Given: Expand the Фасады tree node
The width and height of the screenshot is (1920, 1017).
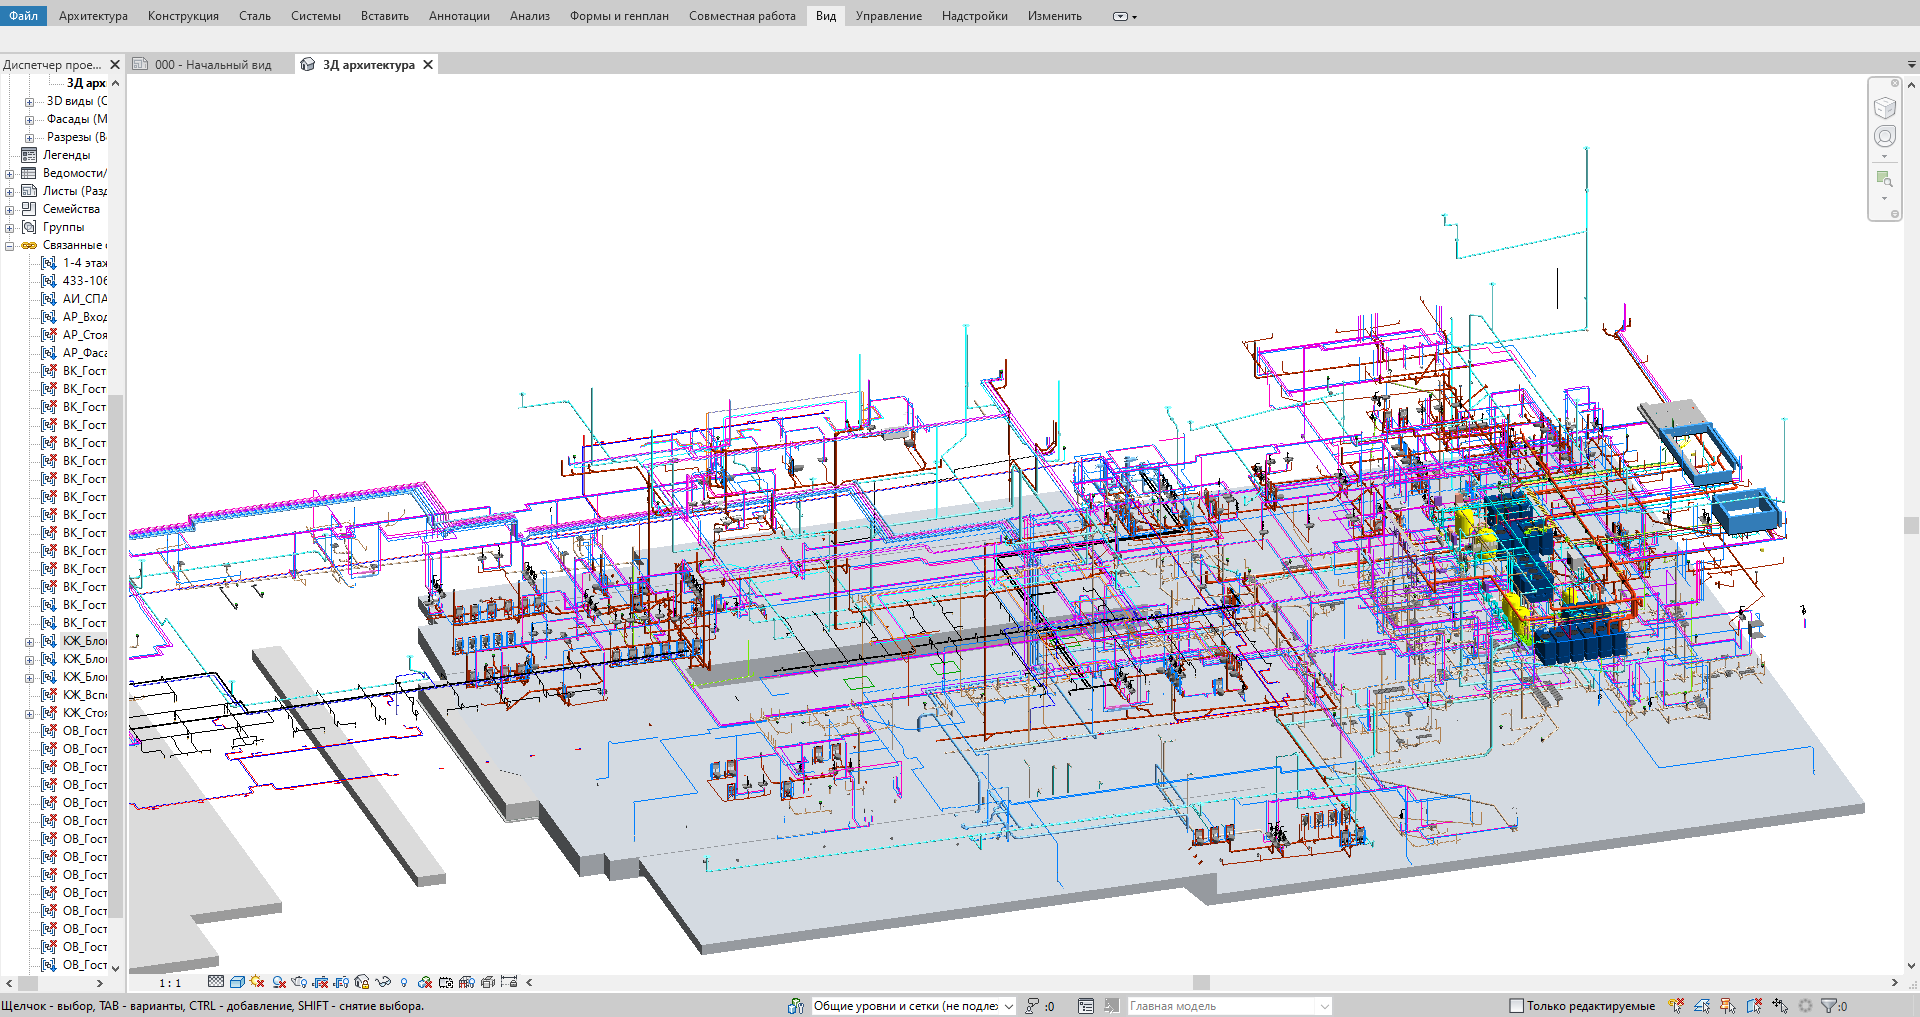Looking at the screenshot, I should (x=30, y=119).
